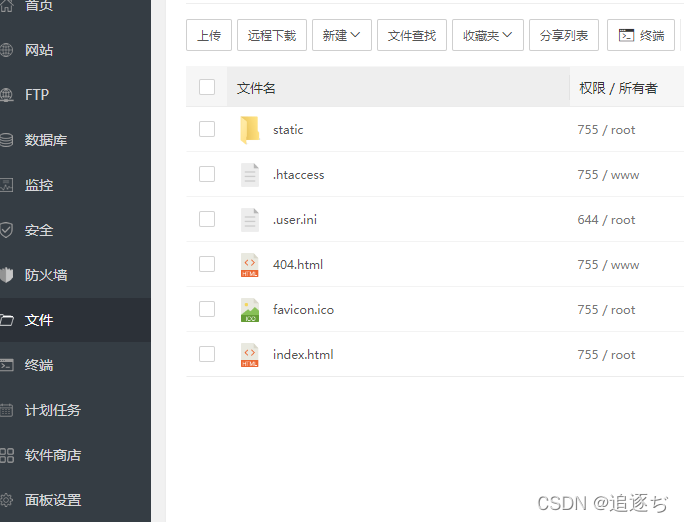
Task: Check the box for .htaccess
Action: point(207,174)
